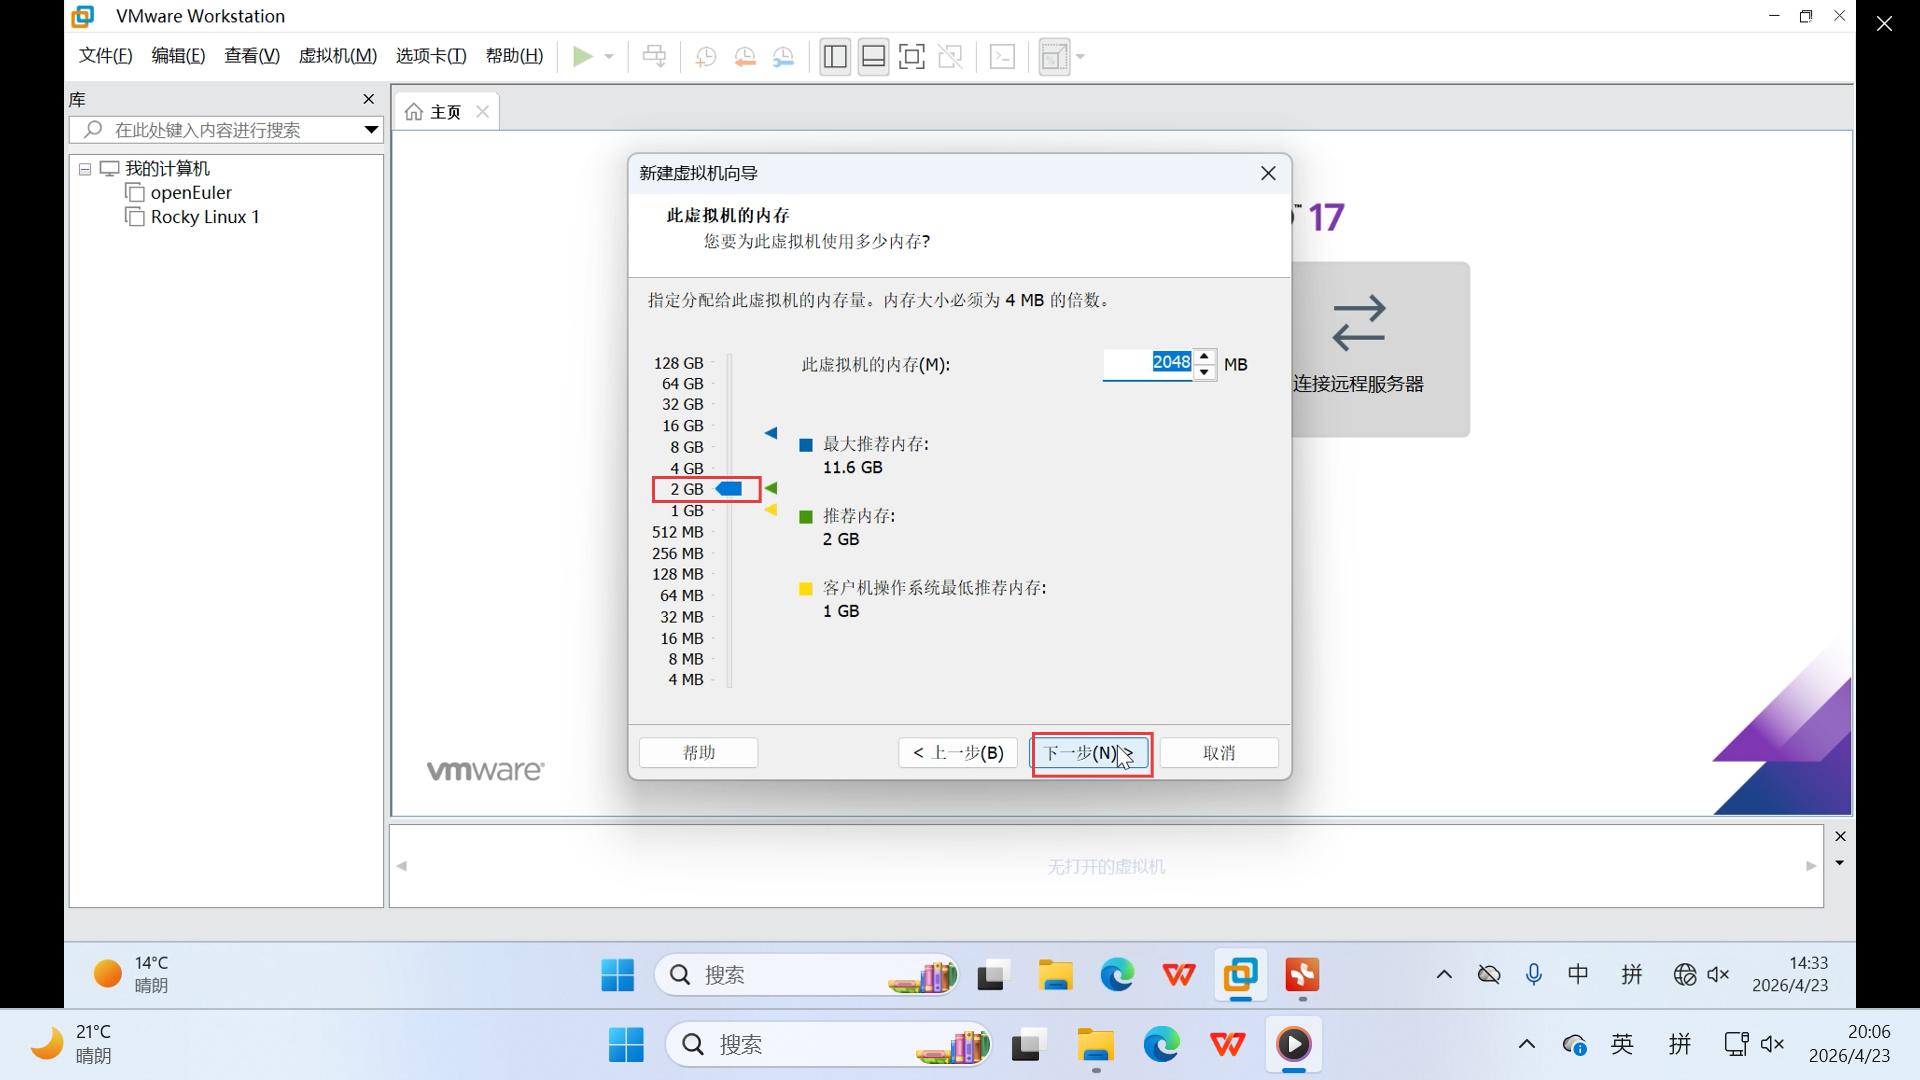
Task: Select the Rocky Linux 1 virtual machine
Action: pyautogui.click(x=204, y=217)
